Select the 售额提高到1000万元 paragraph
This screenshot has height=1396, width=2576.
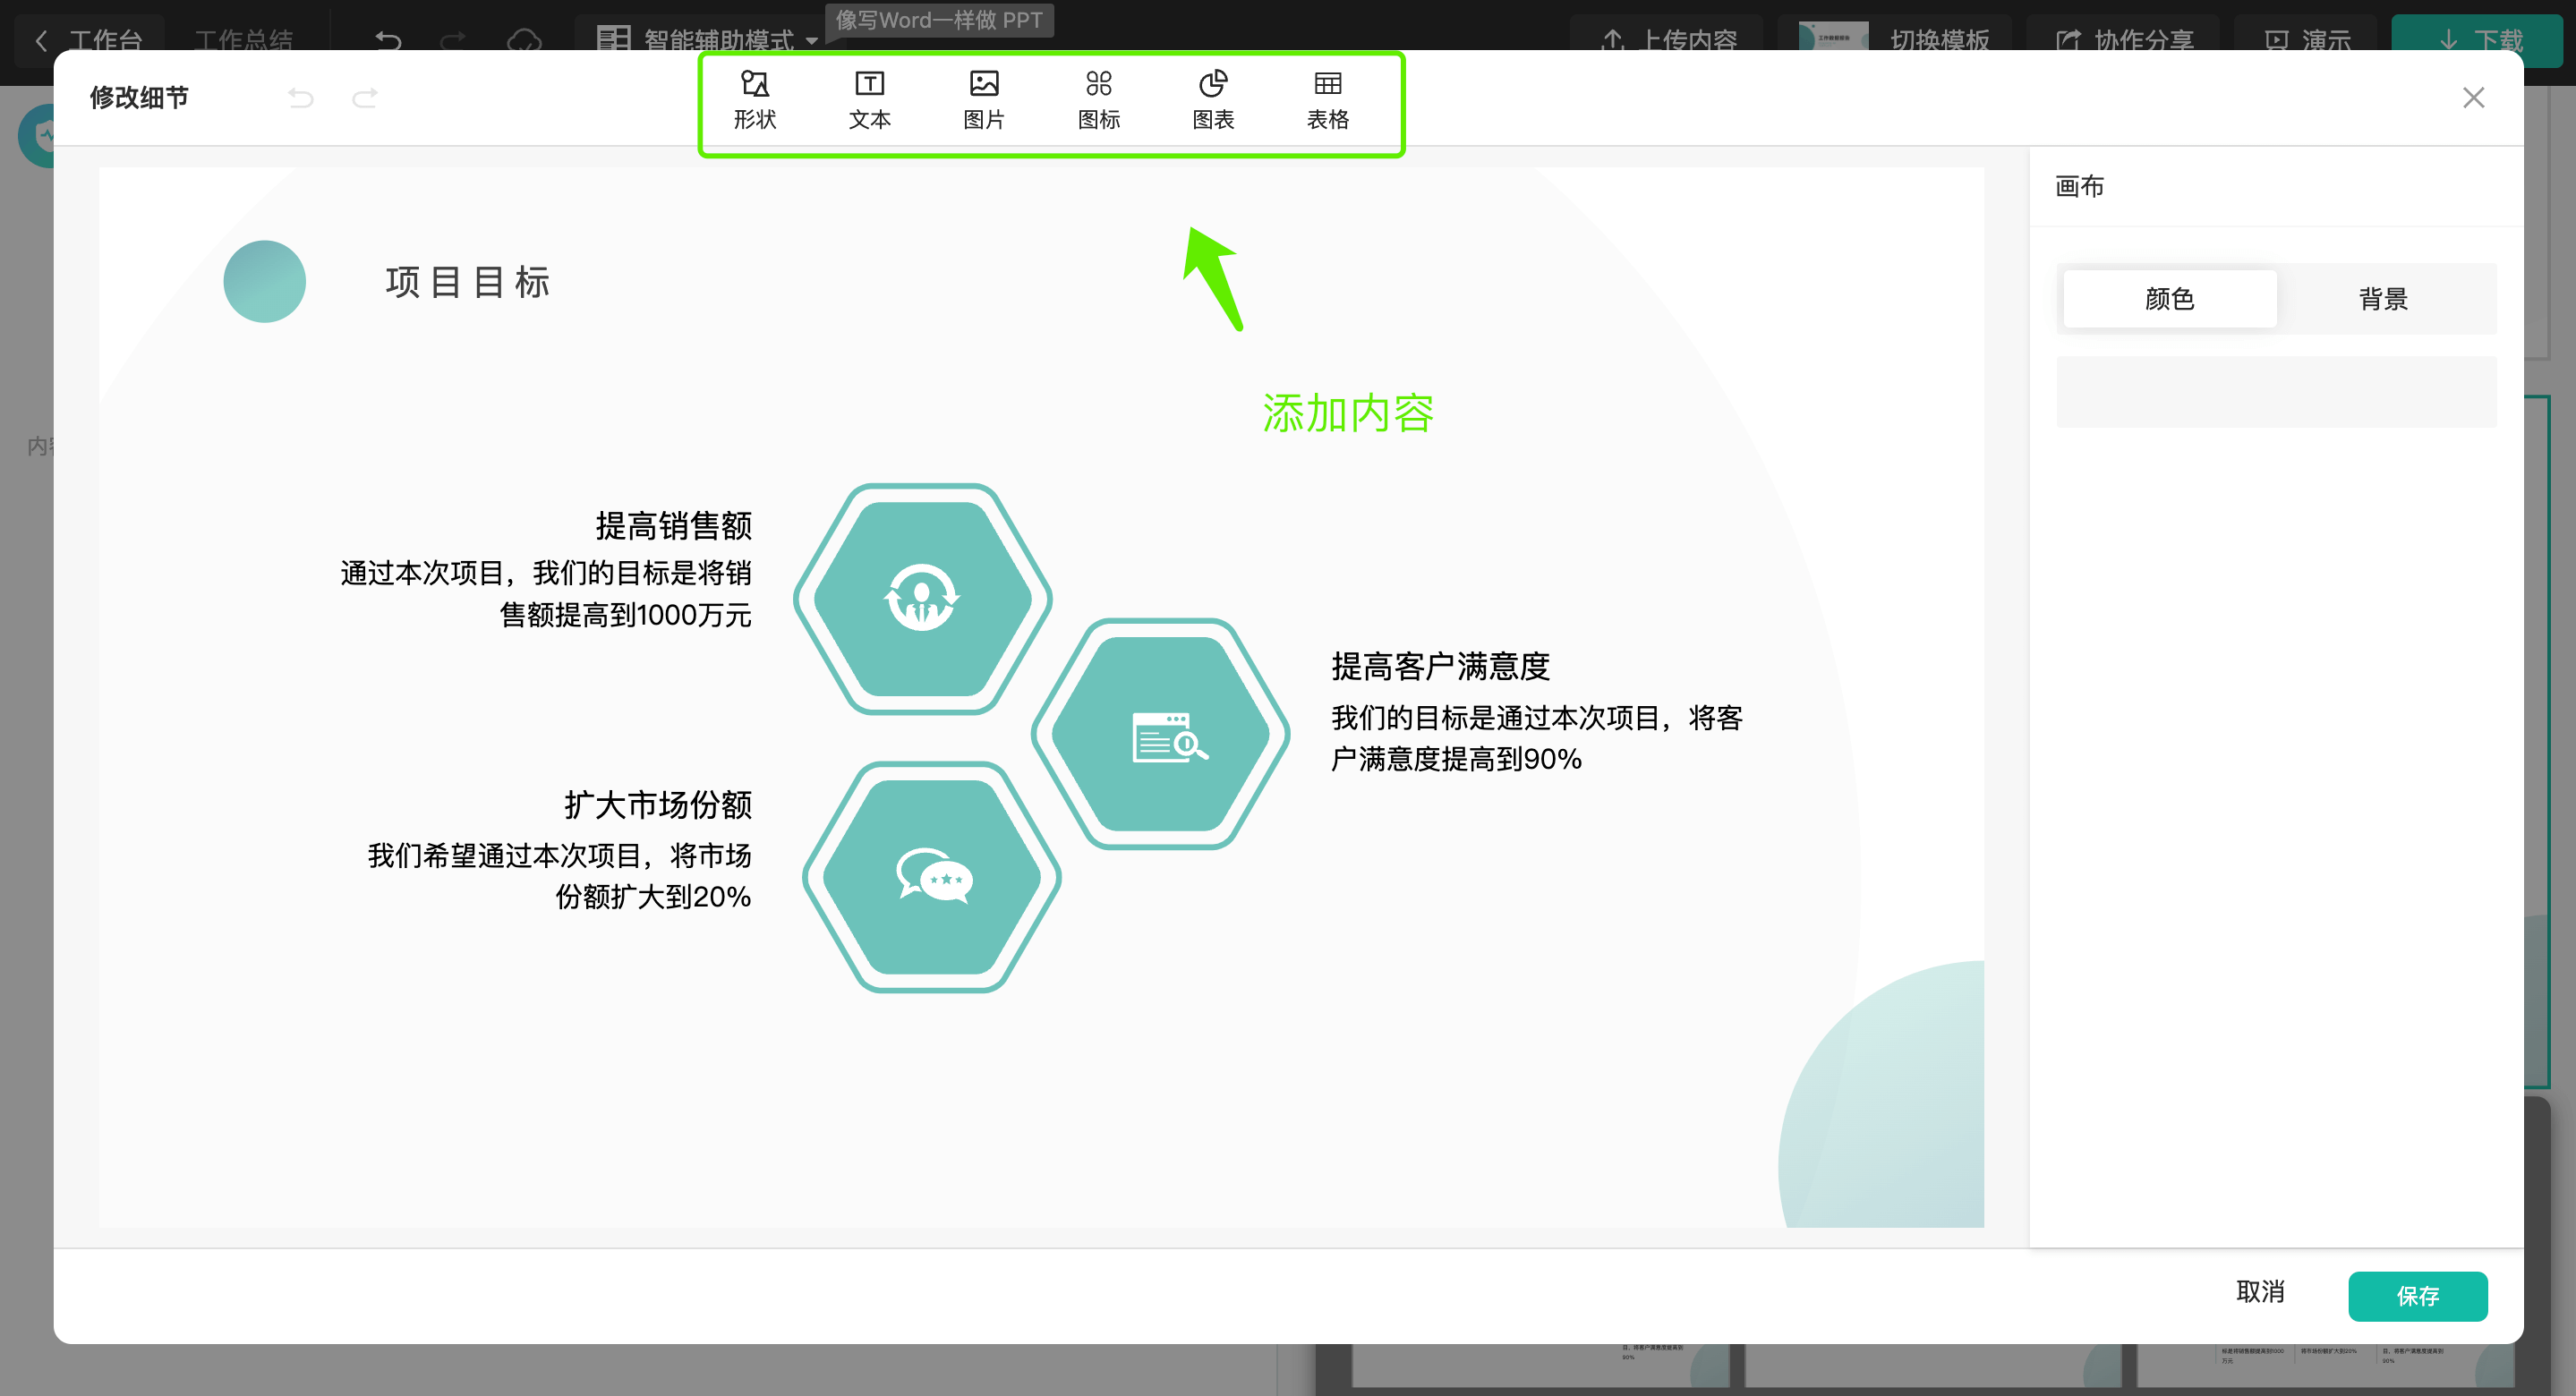tap(546, 594)
